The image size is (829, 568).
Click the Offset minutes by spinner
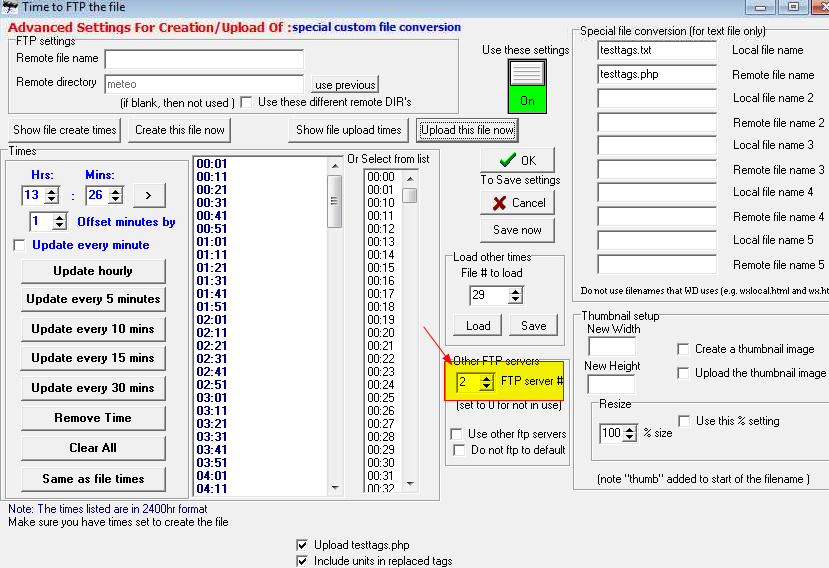[48, 221]
